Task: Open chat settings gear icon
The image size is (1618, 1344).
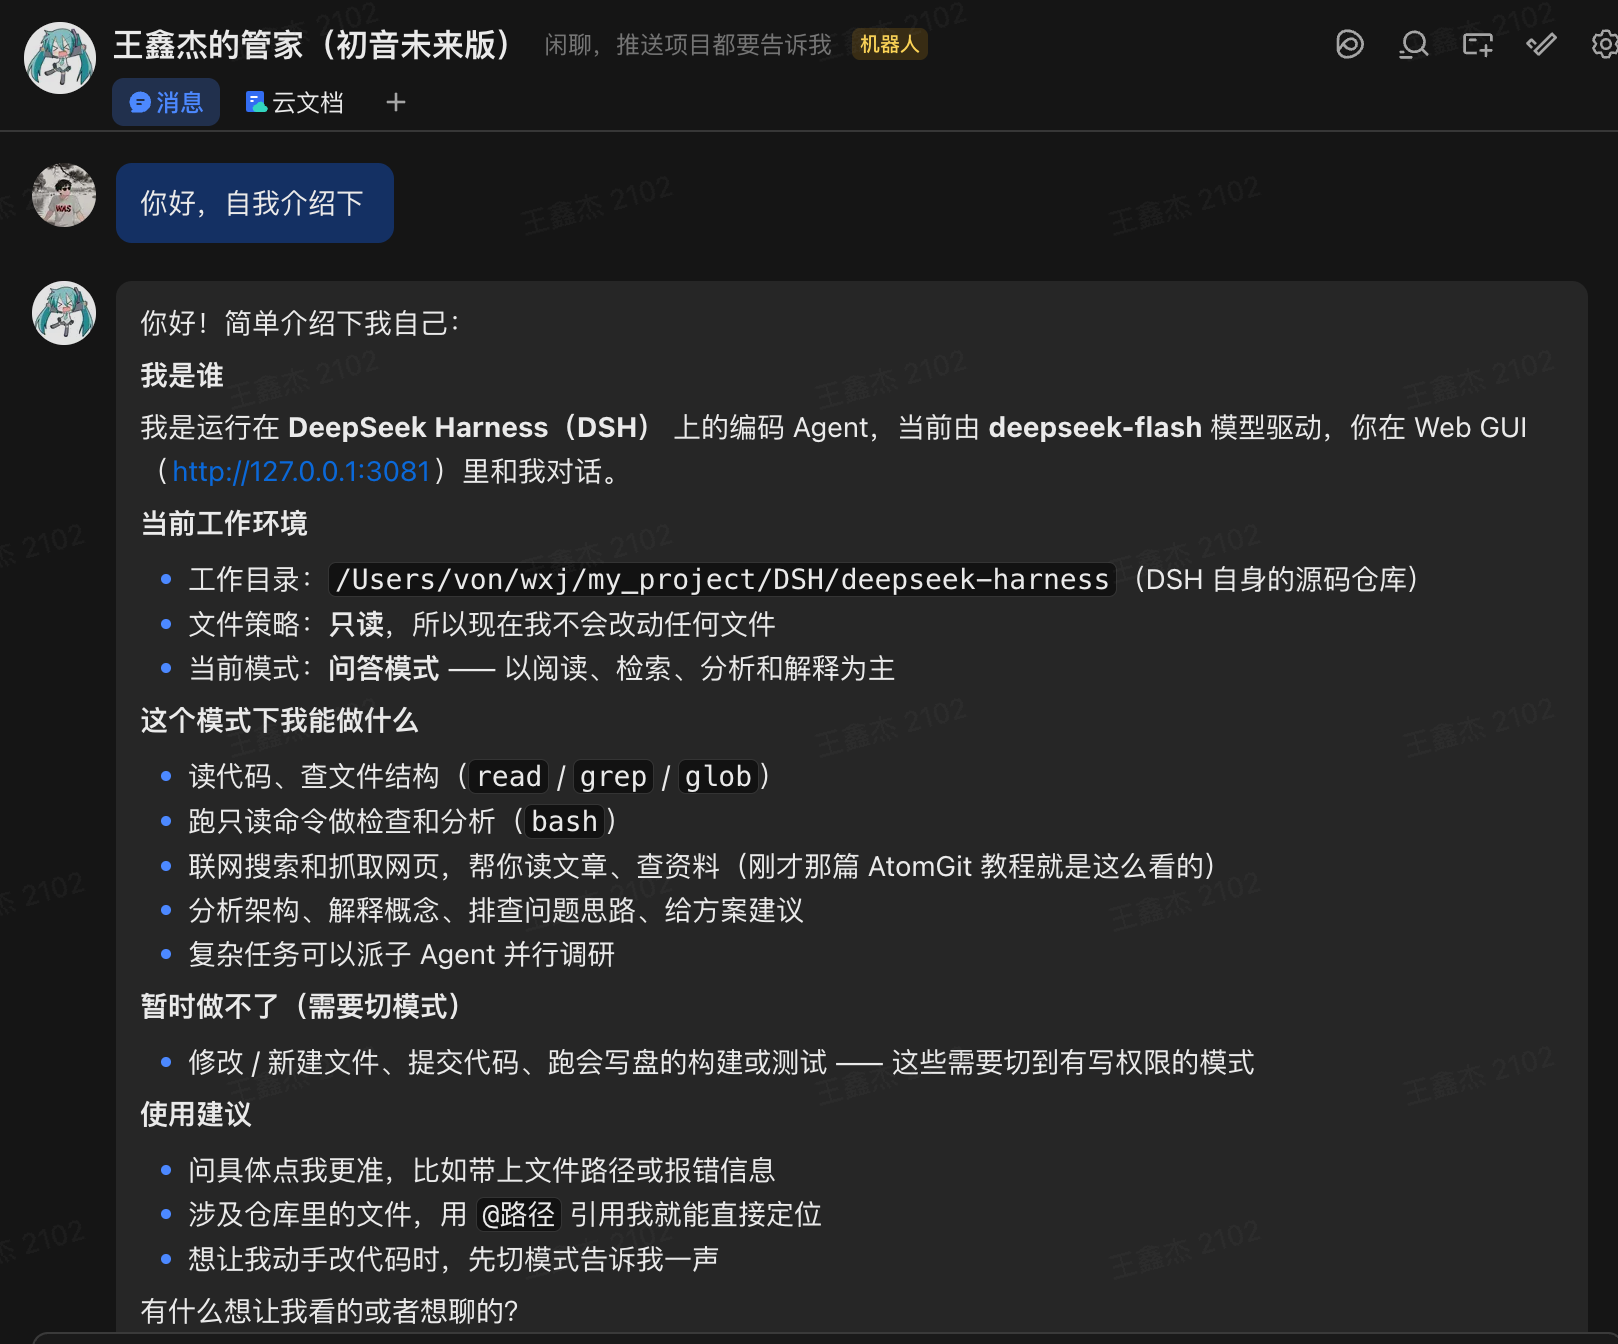Action: pyautogui.click(x=1604, y=44)
